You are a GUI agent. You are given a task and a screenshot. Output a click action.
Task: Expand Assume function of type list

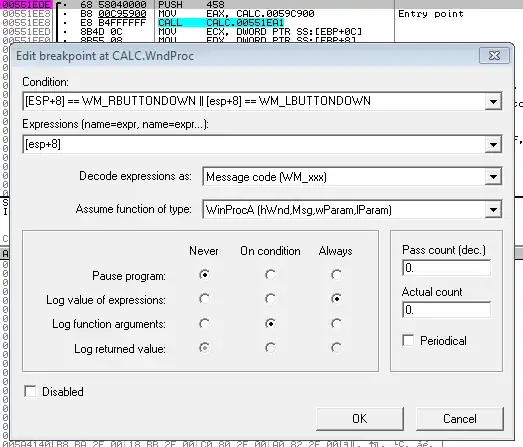point(493,210)
